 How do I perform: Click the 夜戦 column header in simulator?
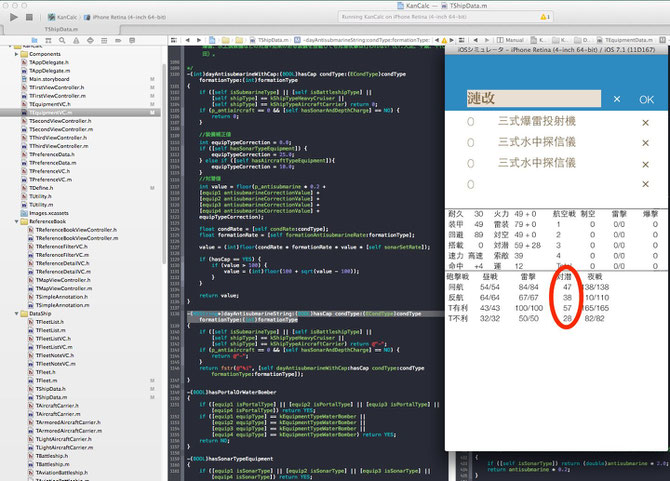594,277
